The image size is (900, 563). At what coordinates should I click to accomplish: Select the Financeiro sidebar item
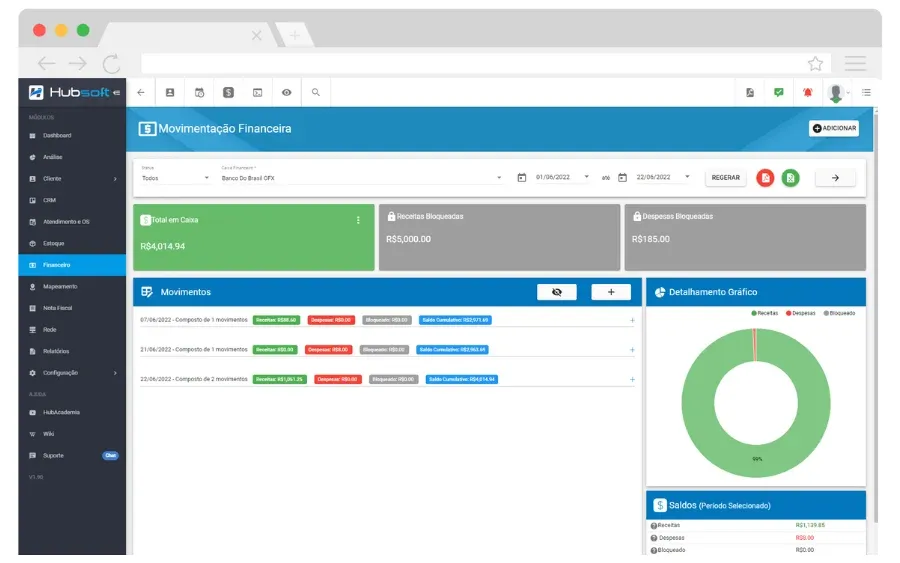pyautogui.click(x=72, y=265)
